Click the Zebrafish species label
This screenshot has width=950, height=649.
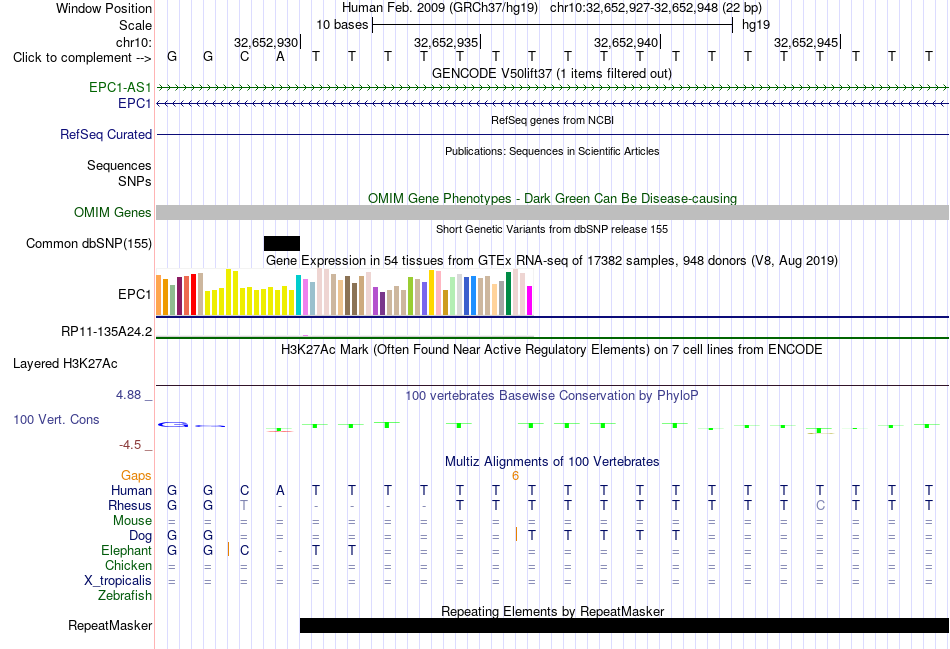coord(125,596)
